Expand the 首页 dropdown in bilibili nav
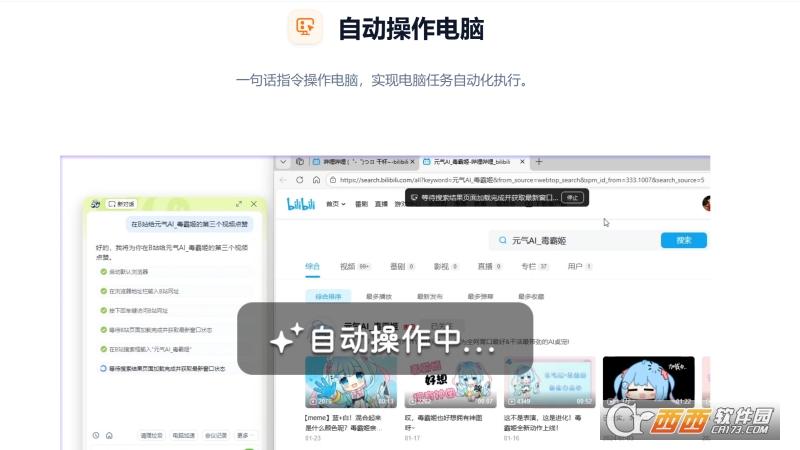The width and height of the screenshot is (800, 450). pos(335,204)
